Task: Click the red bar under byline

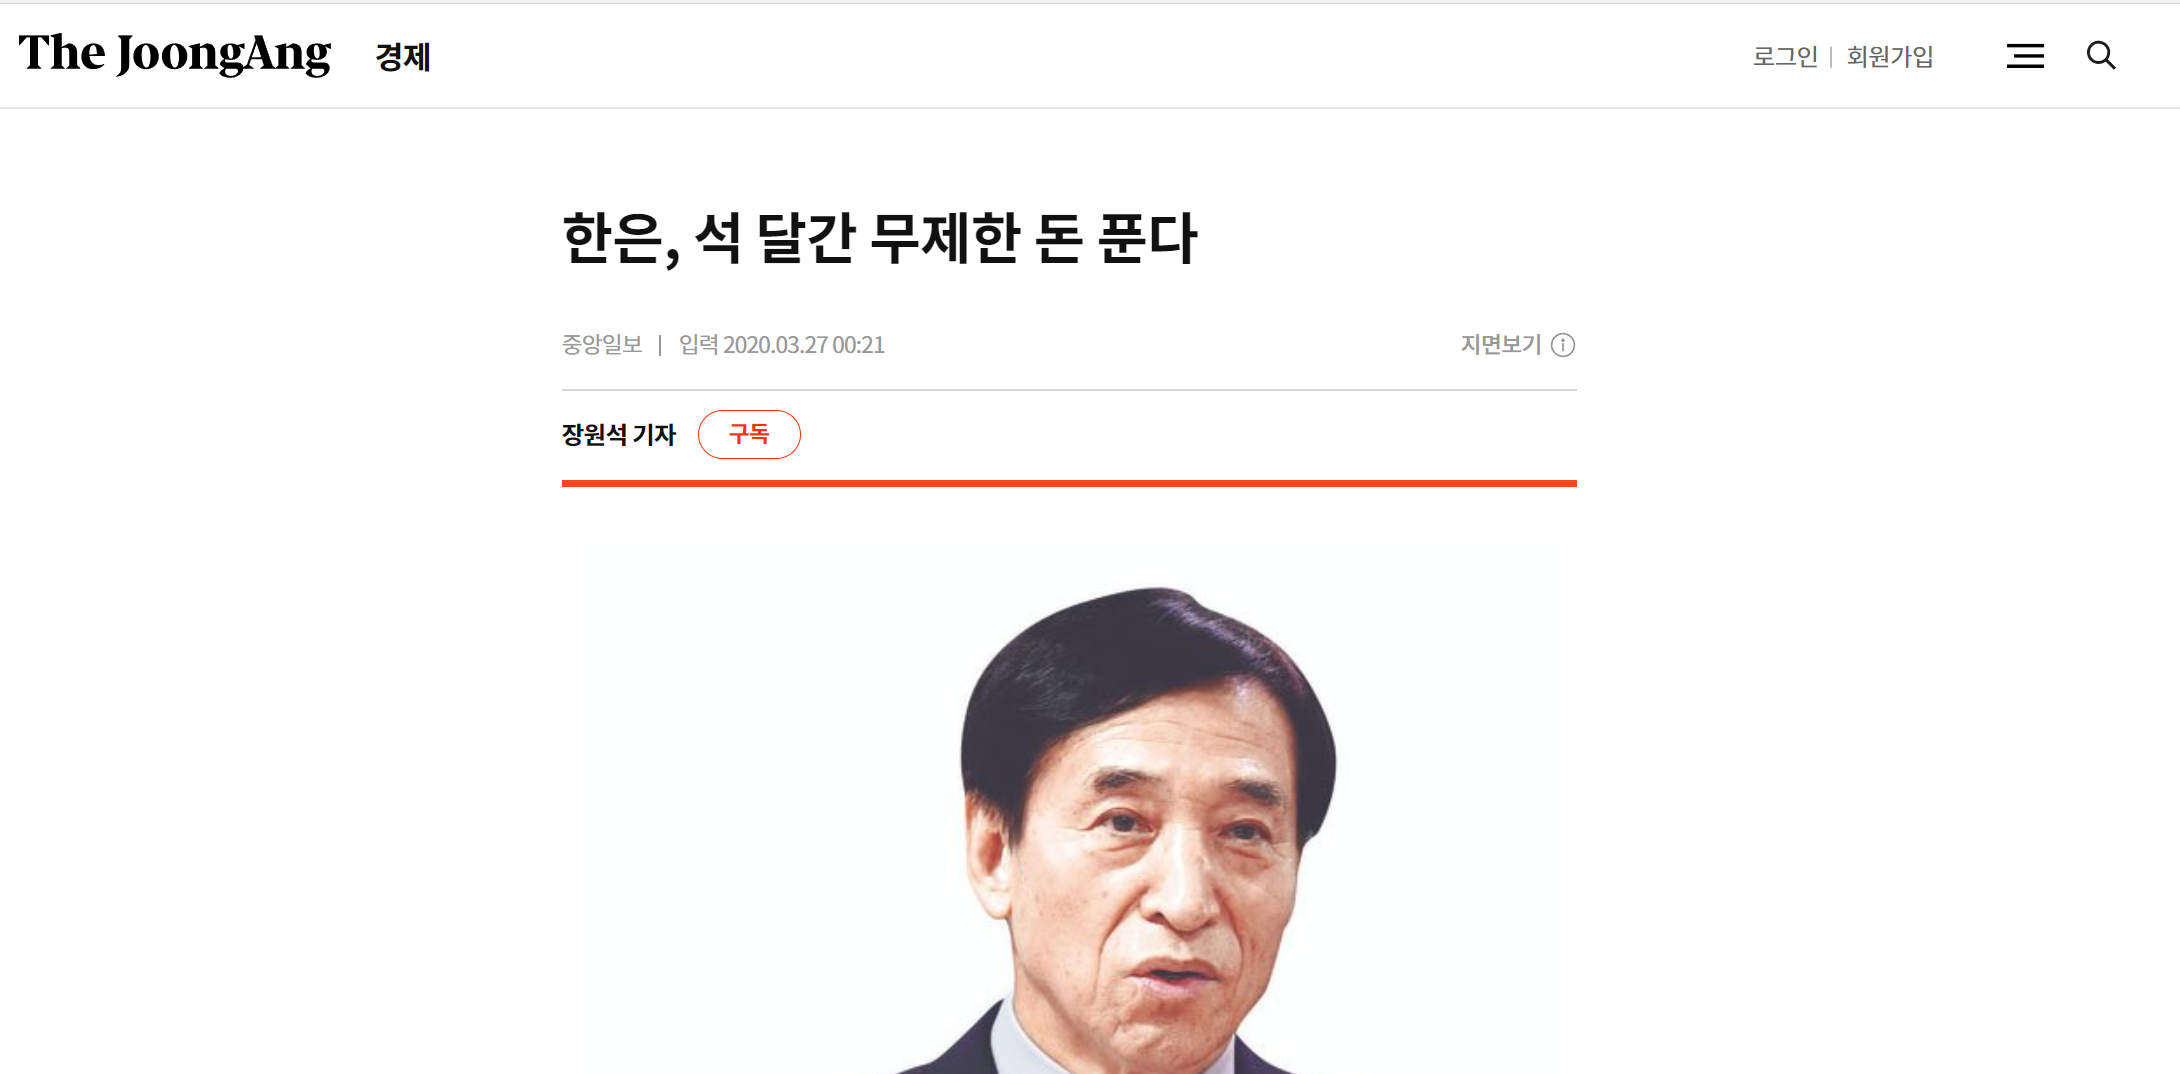Action: tap(1069, 483)
